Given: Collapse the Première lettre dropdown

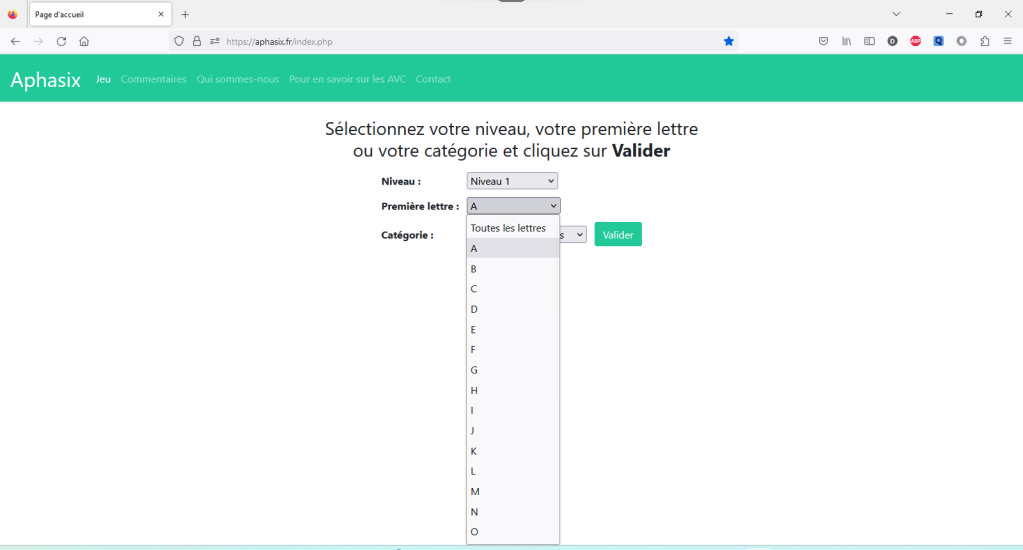Looking at the screenshot, I should point(513,206).
